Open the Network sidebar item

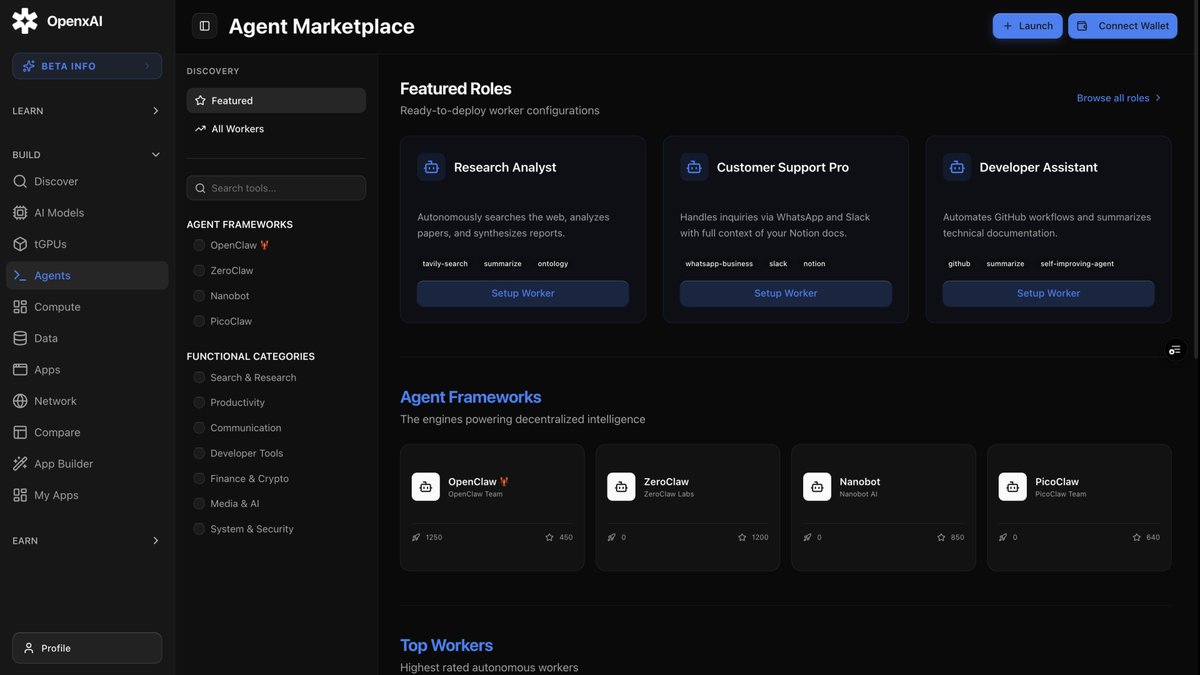tap(87, 401)
